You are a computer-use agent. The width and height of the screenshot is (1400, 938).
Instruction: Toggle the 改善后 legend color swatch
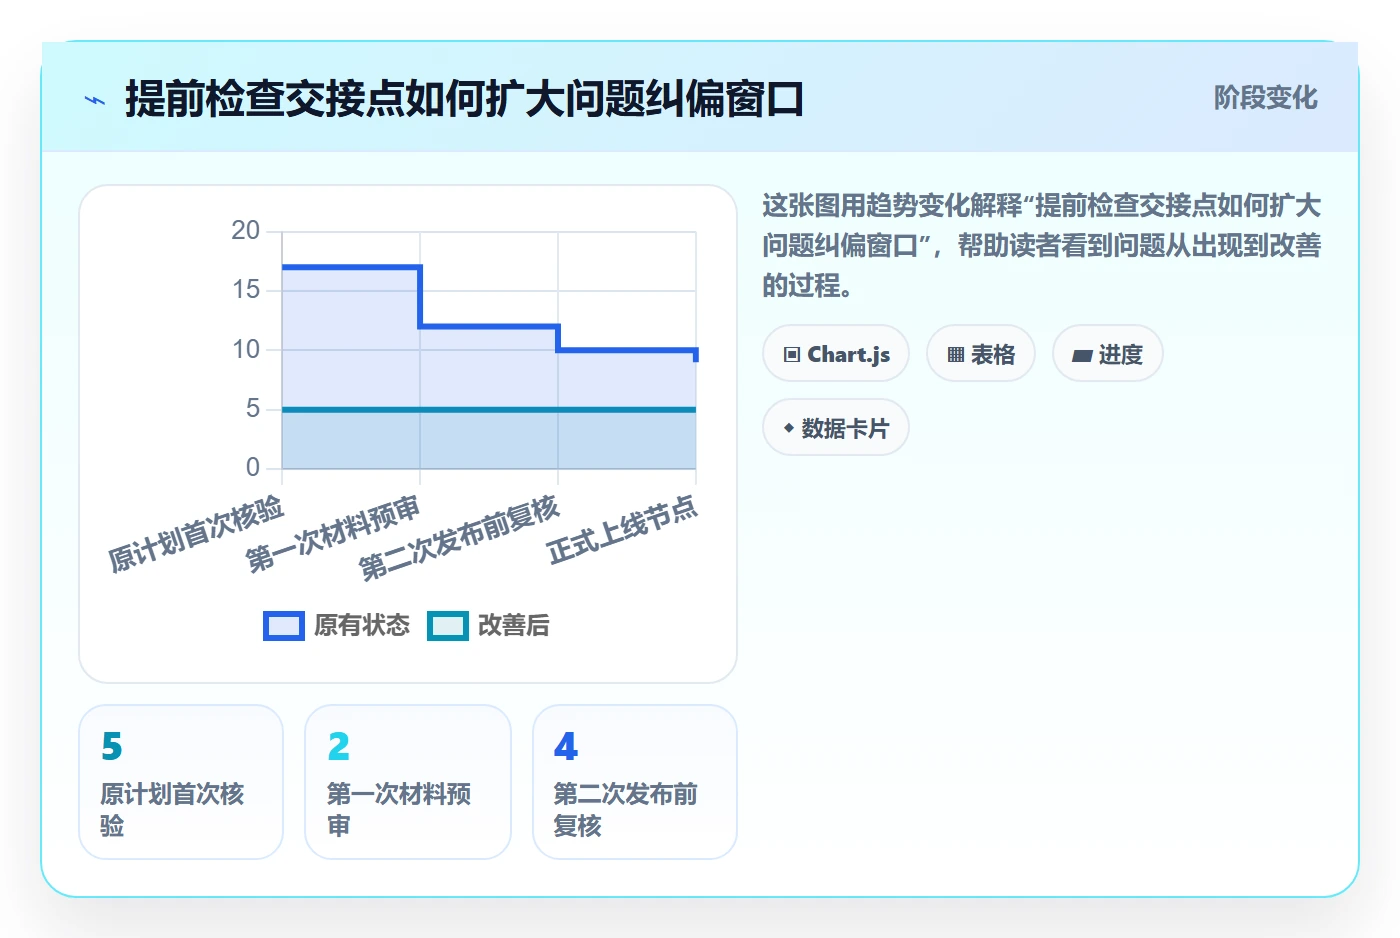[448, 626]
